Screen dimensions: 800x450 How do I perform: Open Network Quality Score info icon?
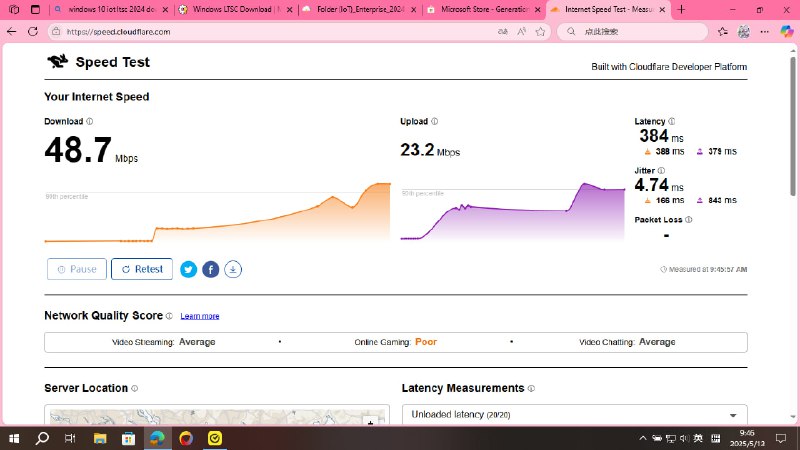[169, 316]
